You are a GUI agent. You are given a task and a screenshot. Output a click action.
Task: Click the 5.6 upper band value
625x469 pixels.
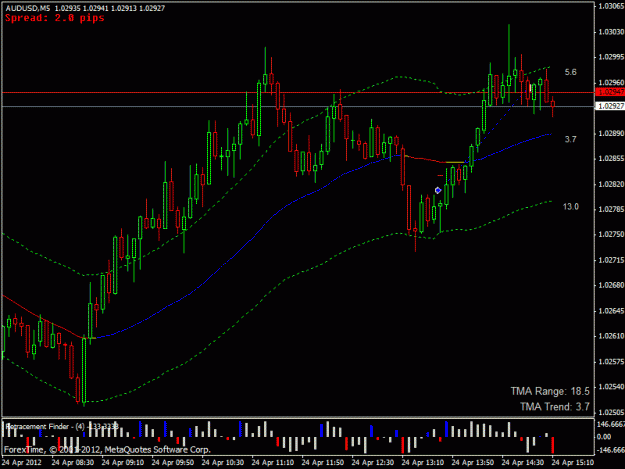[x=570, y=72]
